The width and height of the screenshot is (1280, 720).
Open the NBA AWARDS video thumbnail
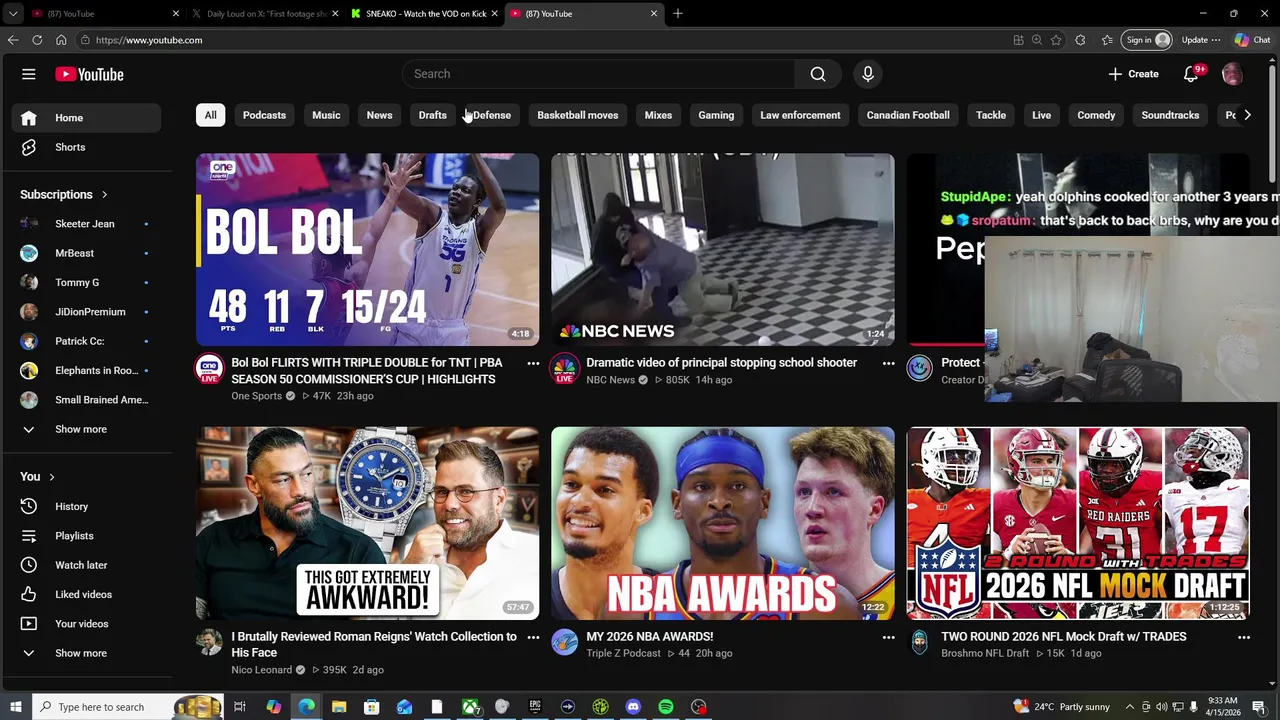point(723,523)
